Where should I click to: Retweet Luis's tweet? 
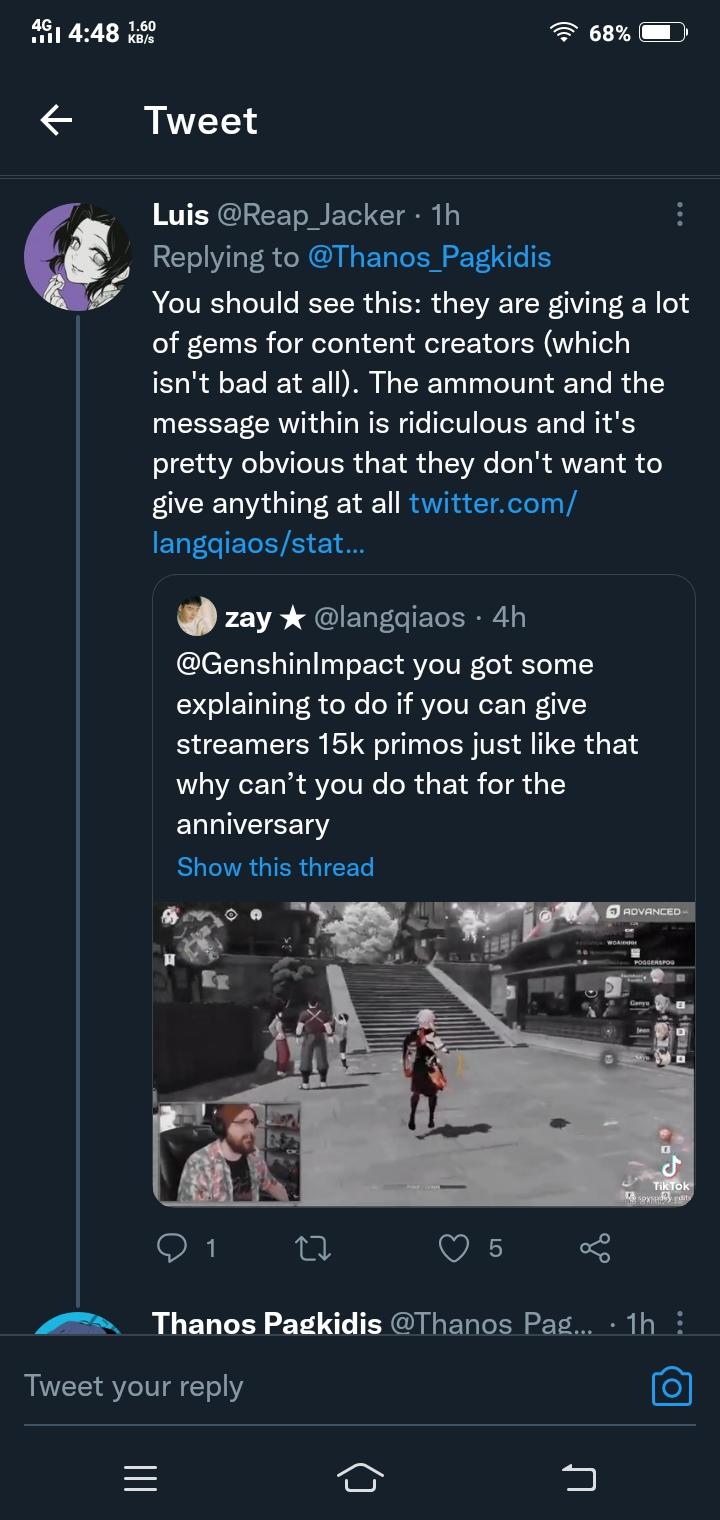tap(314, 1247)
